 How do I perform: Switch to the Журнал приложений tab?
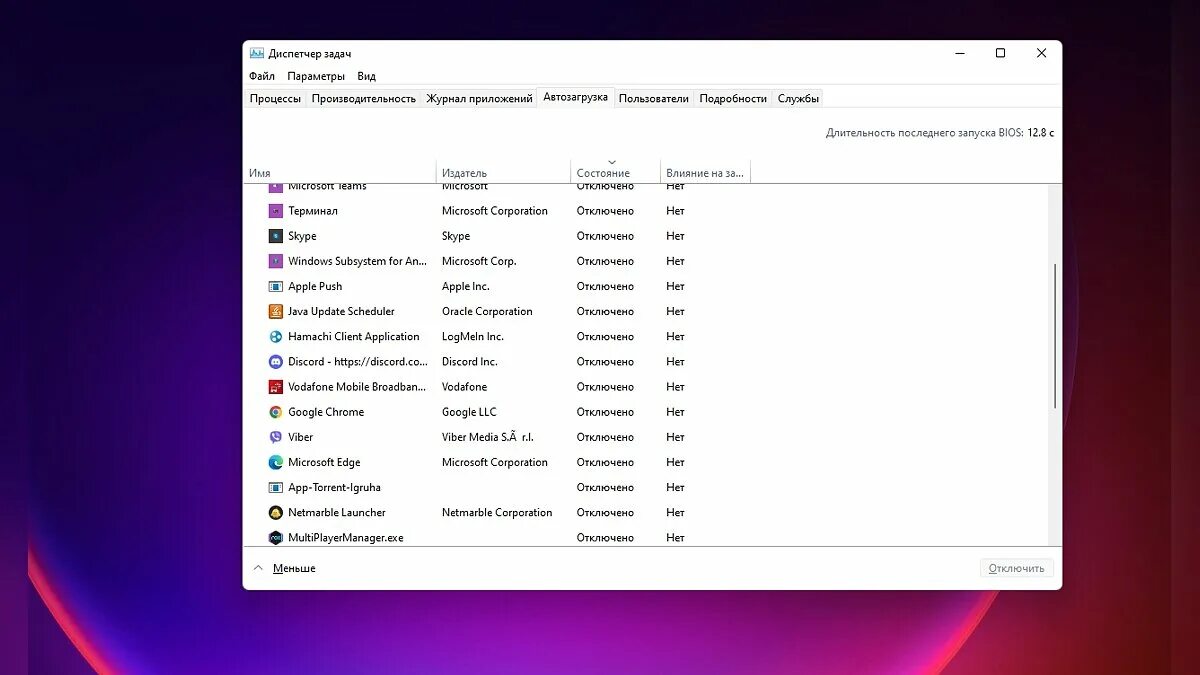click(x=479, y=98)
